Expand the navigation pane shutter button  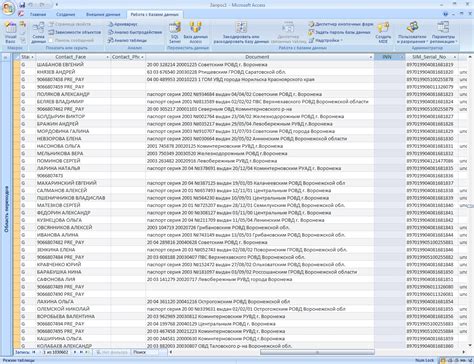click(x=6, y=57)
